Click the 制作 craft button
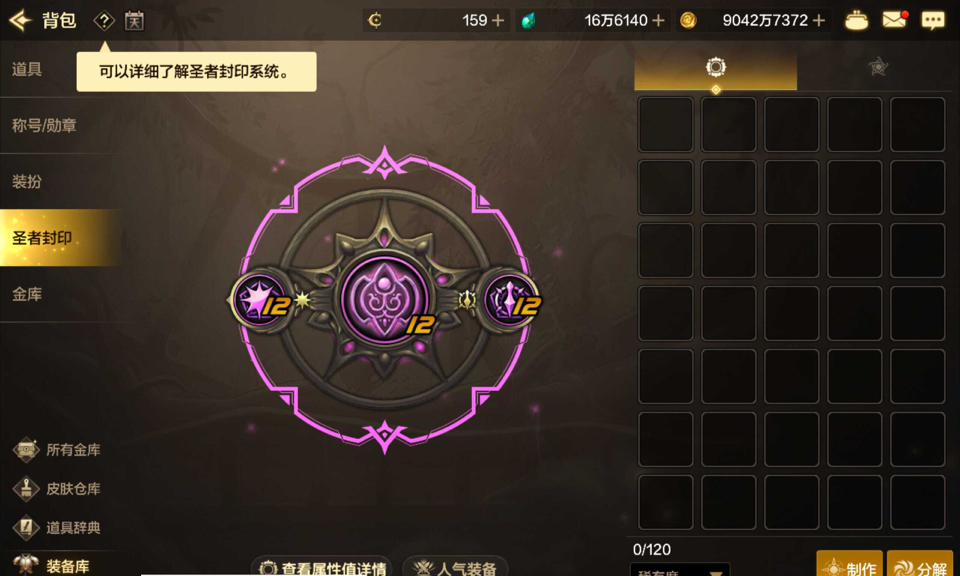This screenshot has height=576, width=960. click(849, 564)
